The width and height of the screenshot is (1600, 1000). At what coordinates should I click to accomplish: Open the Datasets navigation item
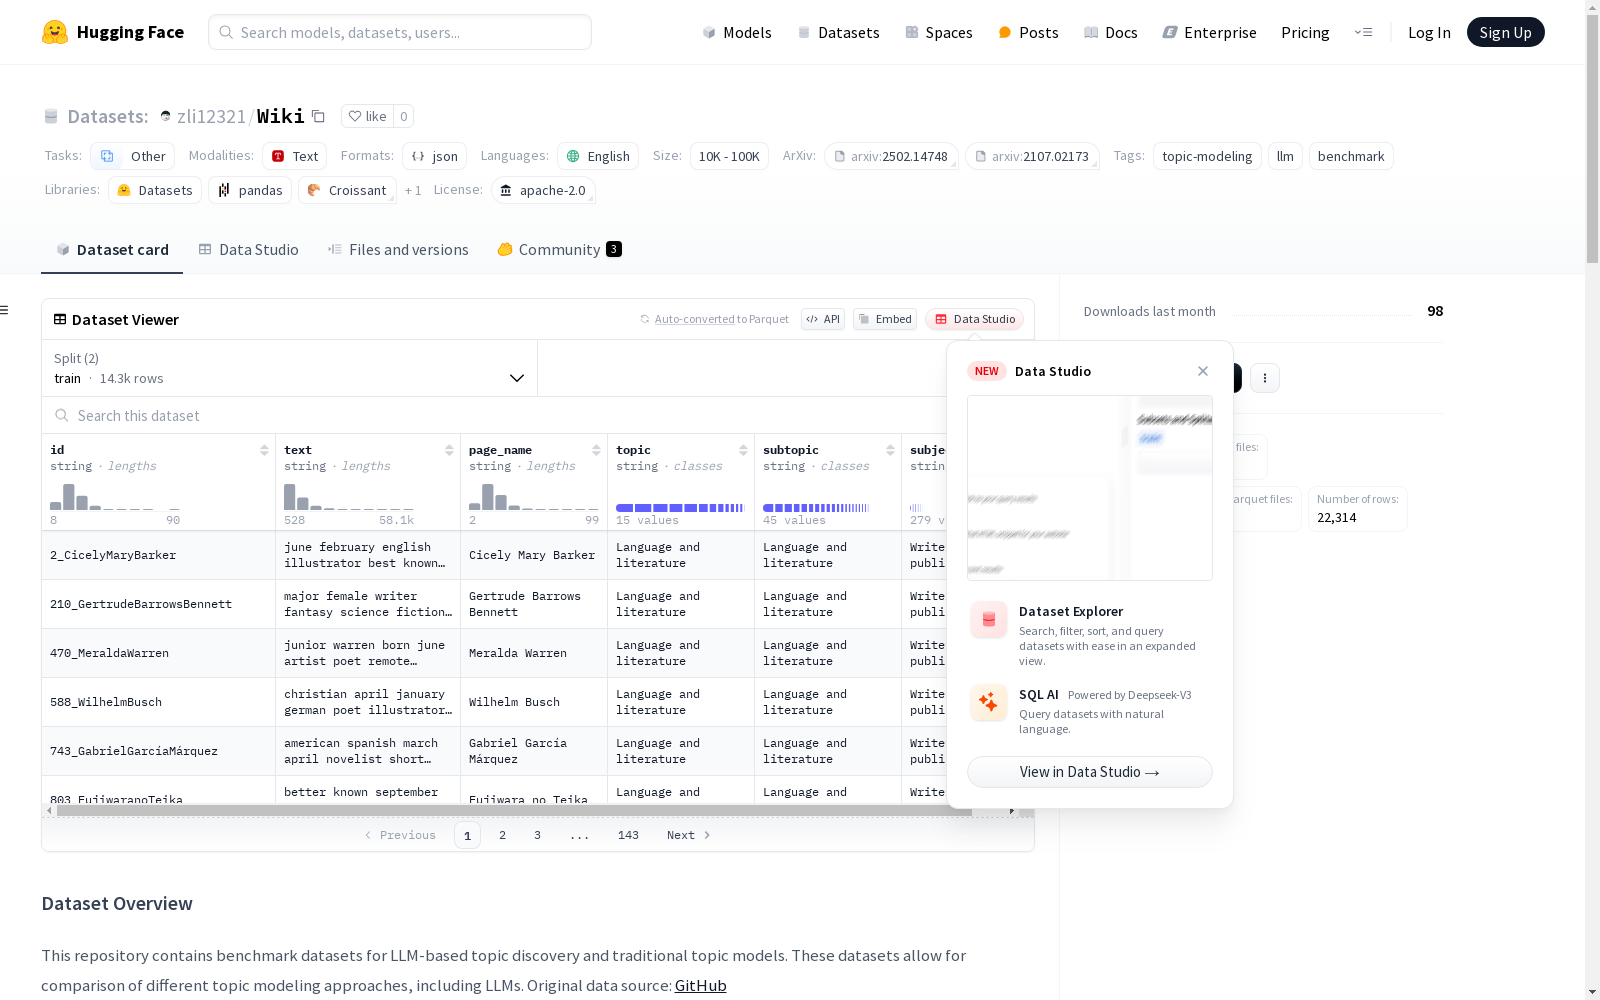838,32
